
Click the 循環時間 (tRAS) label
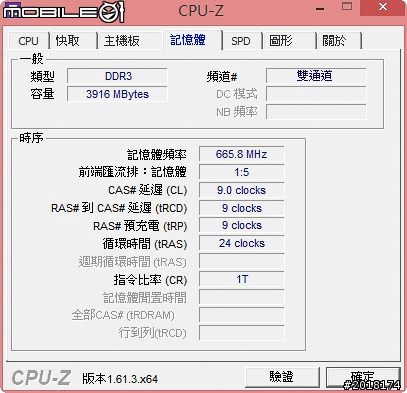pyautogui.click(x=145, y=244)
